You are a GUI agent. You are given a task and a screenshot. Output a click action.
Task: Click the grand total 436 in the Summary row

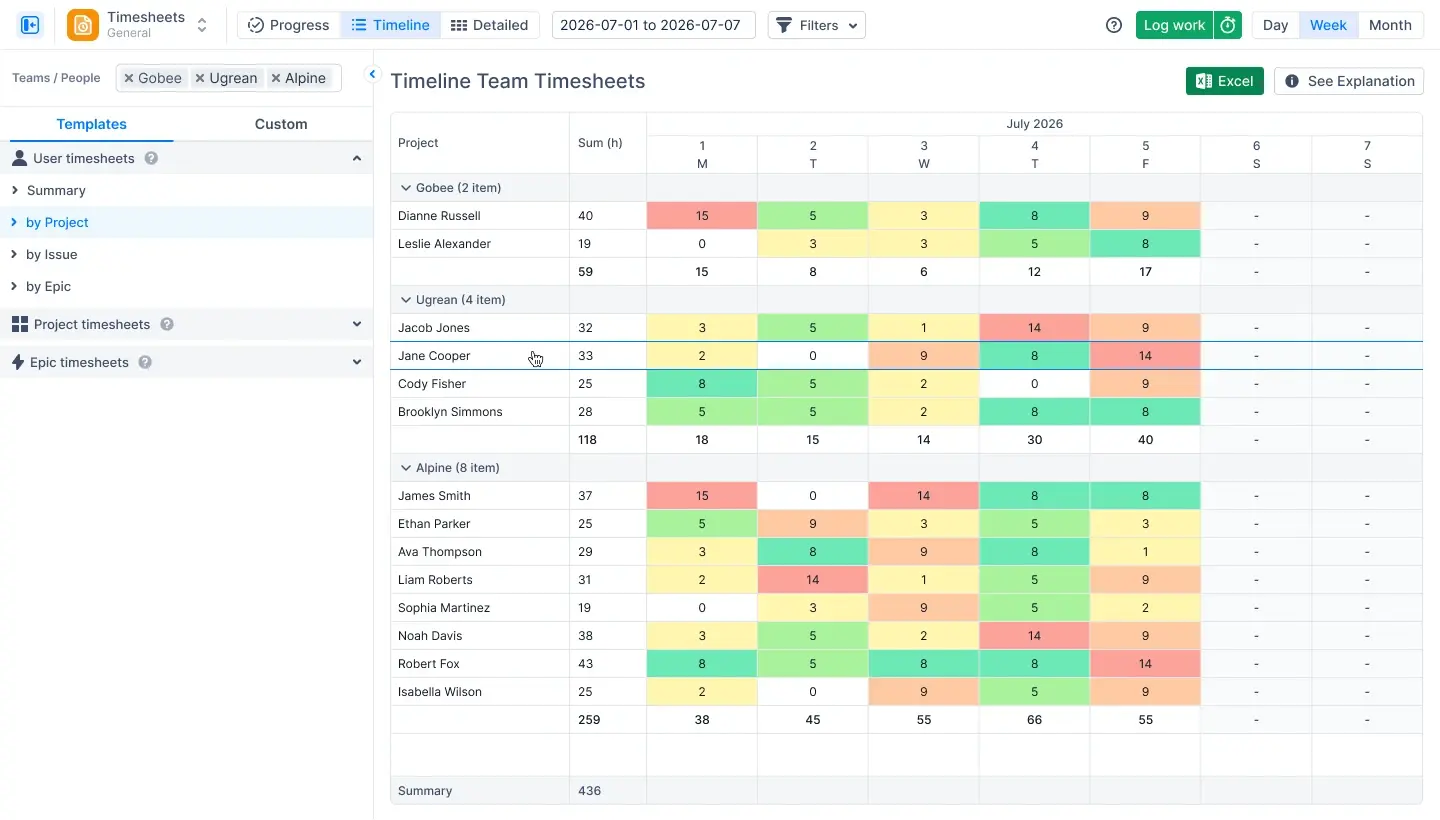tap(589, 790)
